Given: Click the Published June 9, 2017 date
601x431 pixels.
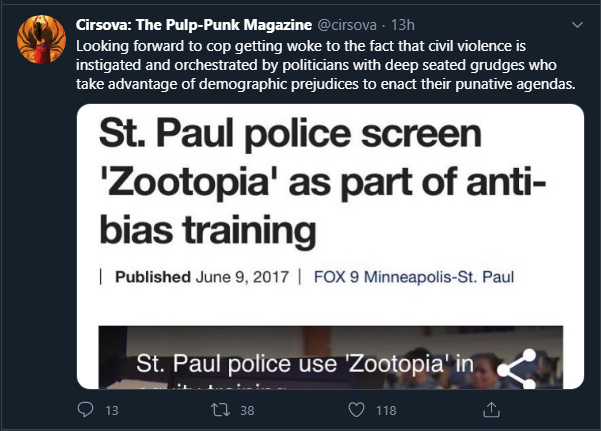Looking at the screenshot, I should 202,277.
